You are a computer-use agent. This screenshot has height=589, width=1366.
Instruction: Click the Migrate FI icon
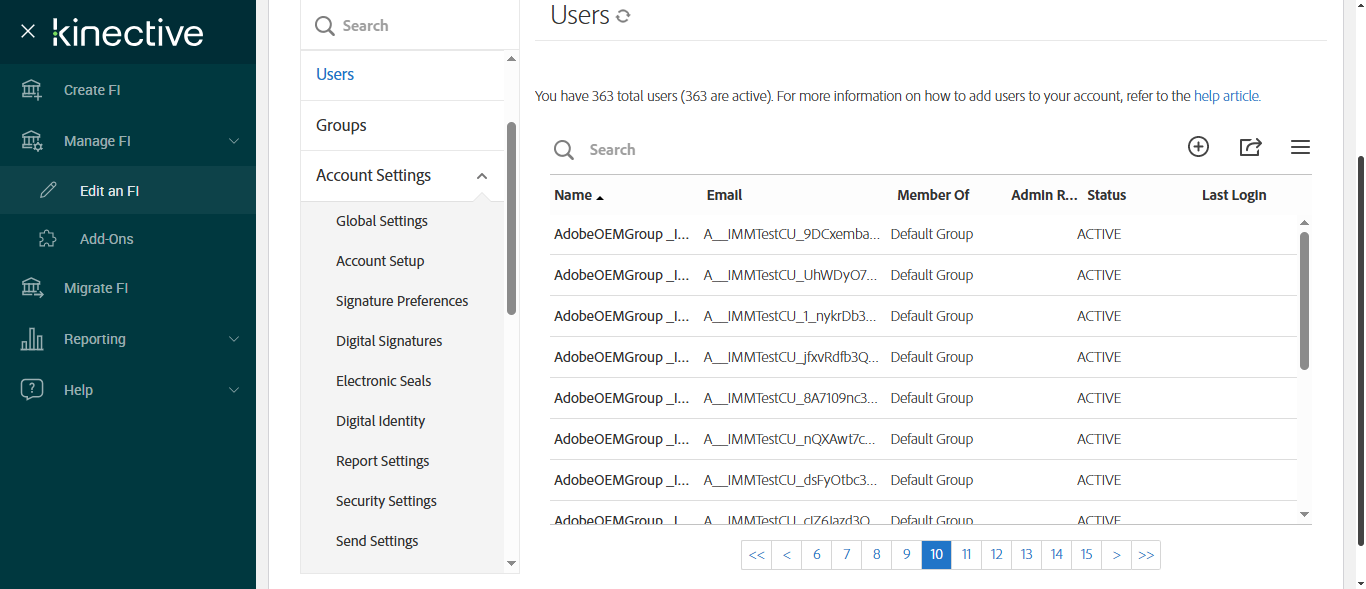point(32,288)
